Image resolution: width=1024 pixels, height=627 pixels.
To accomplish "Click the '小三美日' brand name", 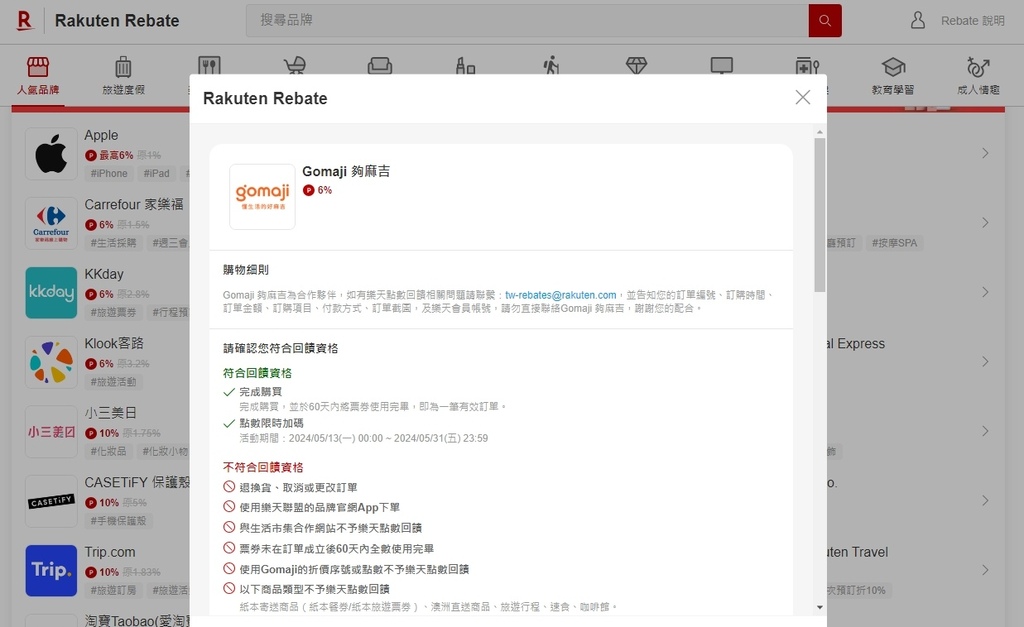I will 110,413.
